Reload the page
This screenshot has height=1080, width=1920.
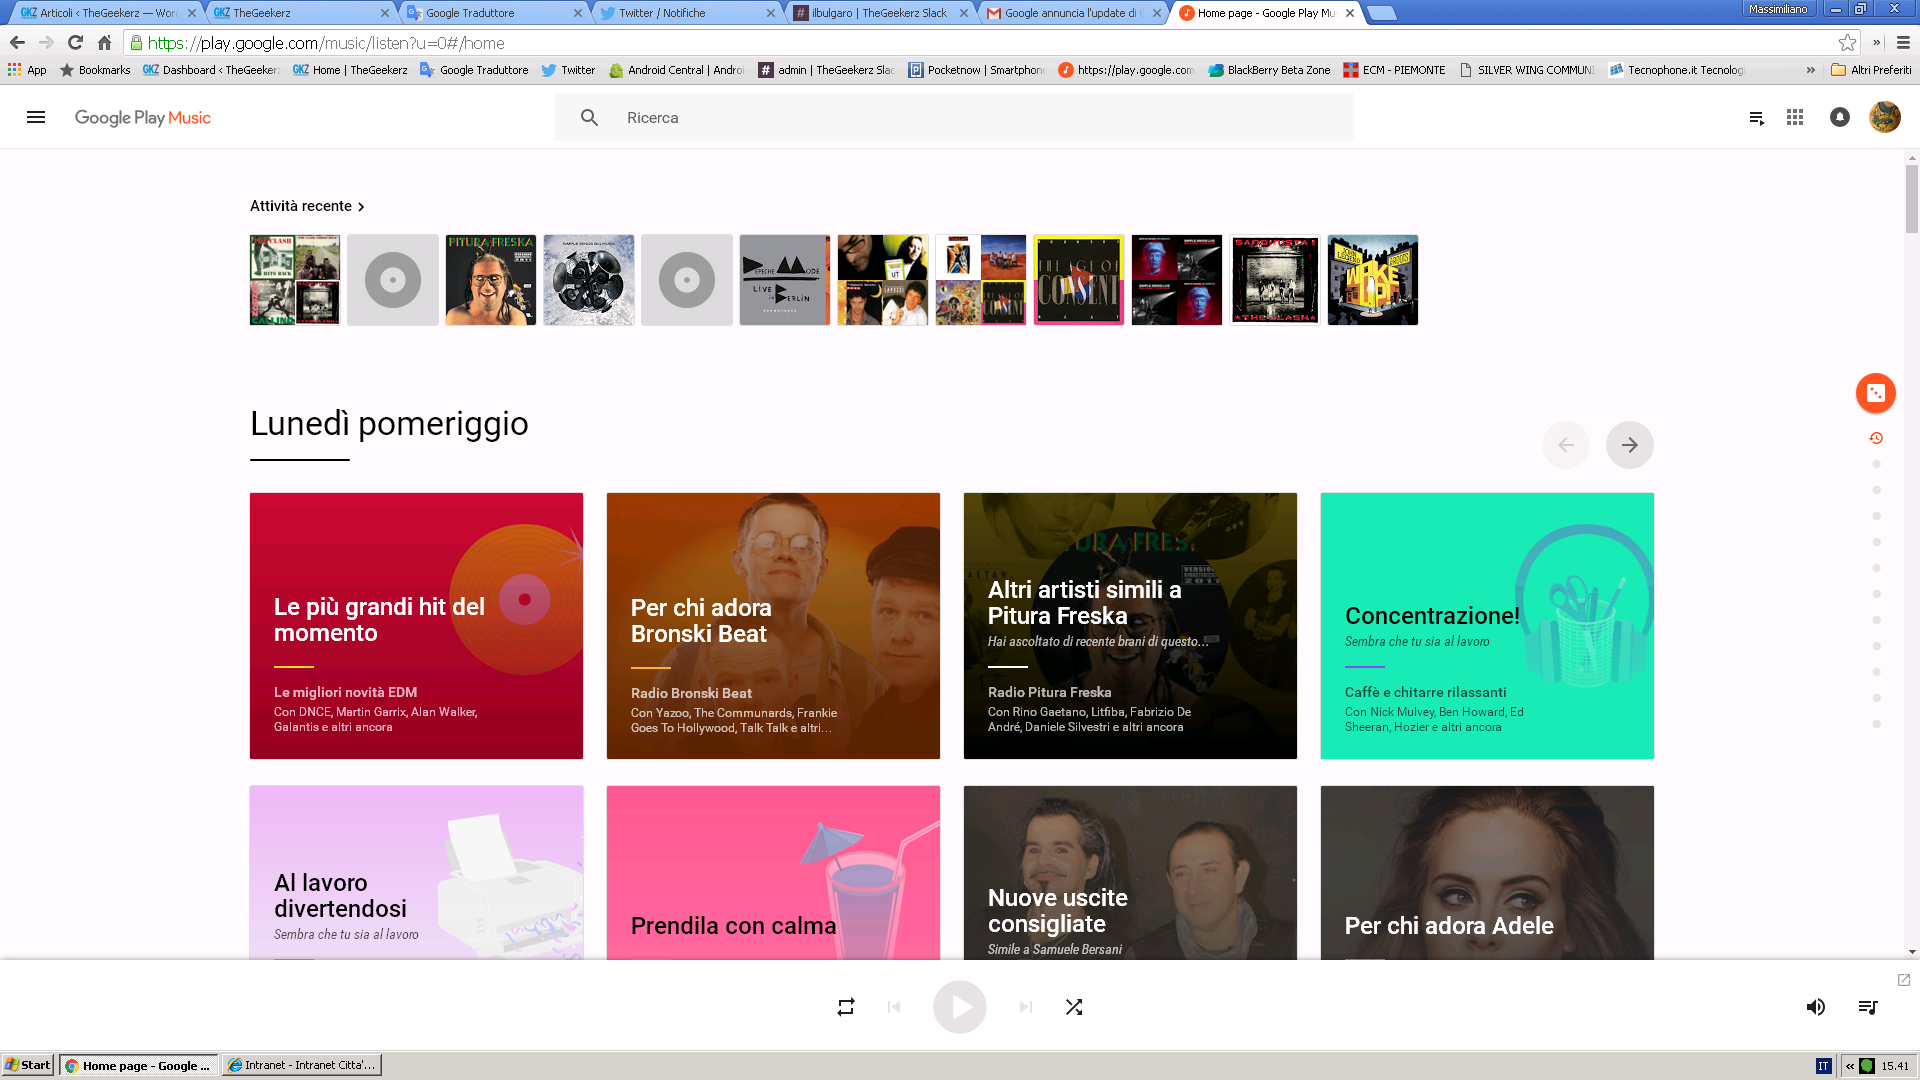click(x=75, y=43)
